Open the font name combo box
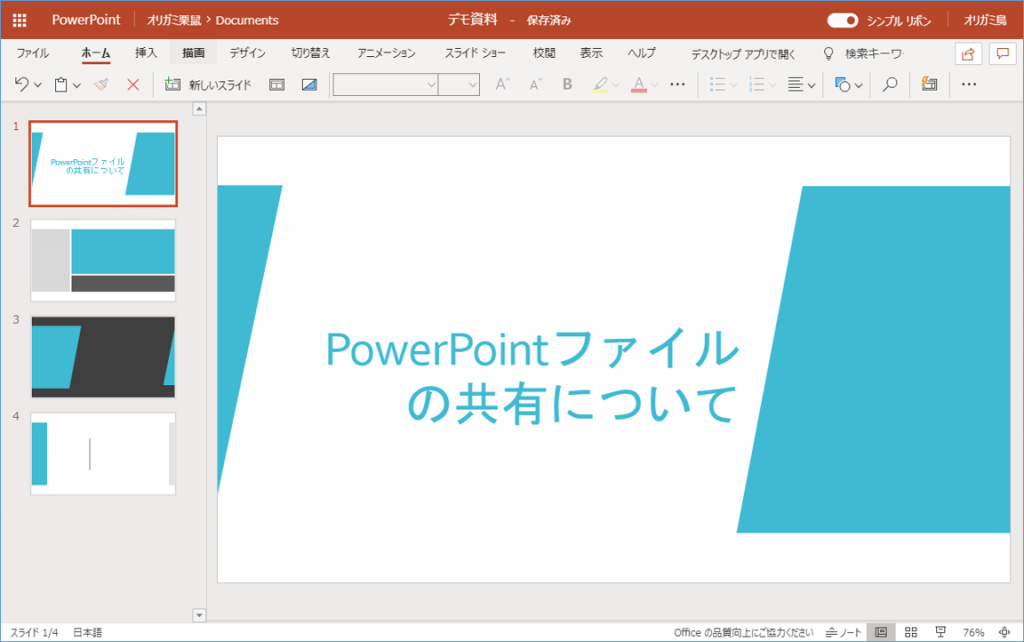1024x642 pixels. pos(385,84)
